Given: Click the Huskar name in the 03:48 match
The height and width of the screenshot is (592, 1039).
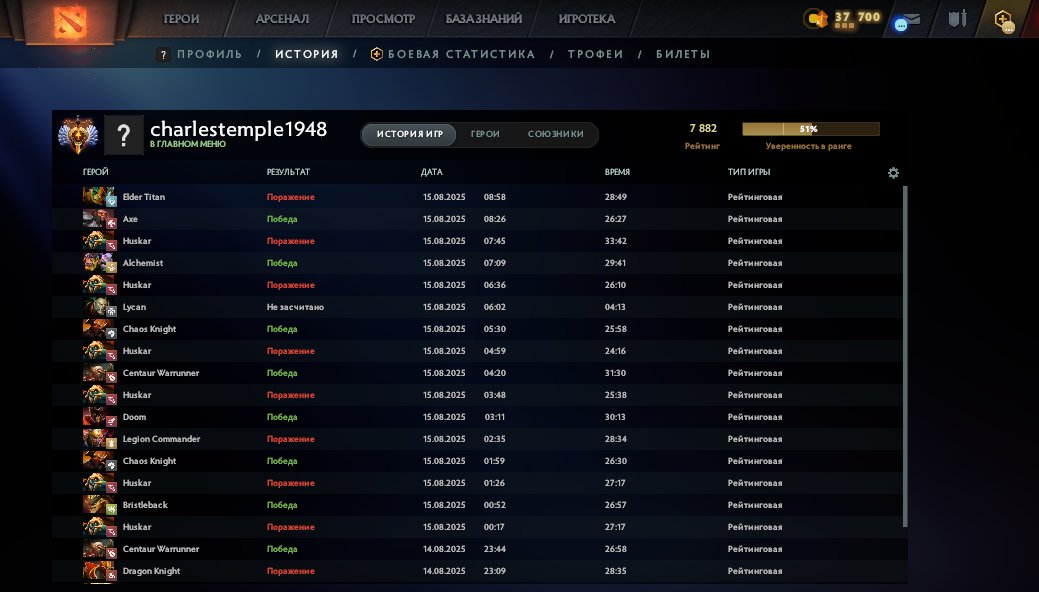Looking at the screenshot, I should click(x=137, y=395).
